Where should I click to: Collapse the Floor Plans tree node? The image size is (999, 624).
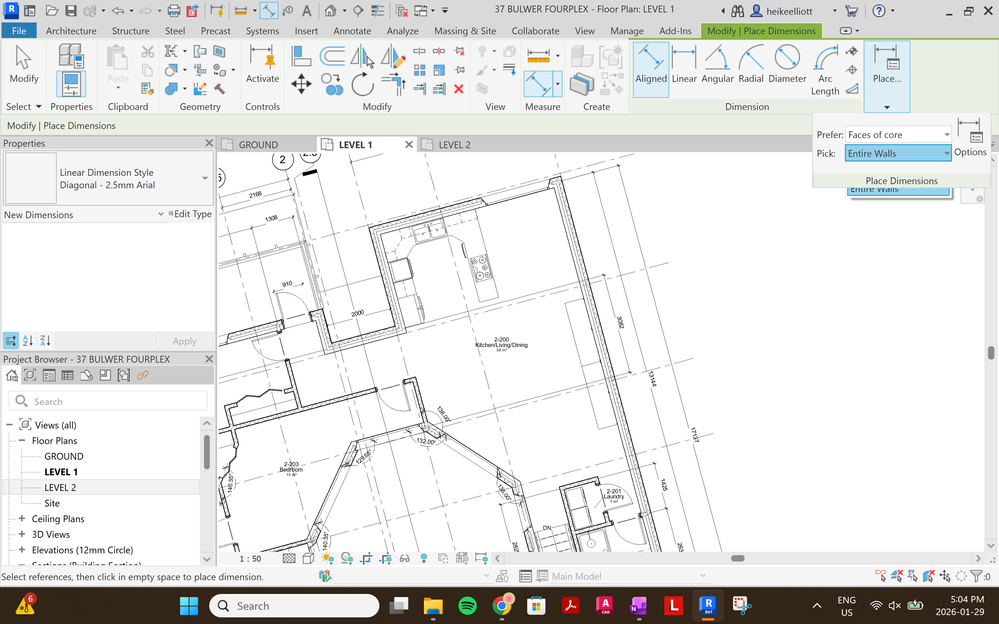(22, 440)
